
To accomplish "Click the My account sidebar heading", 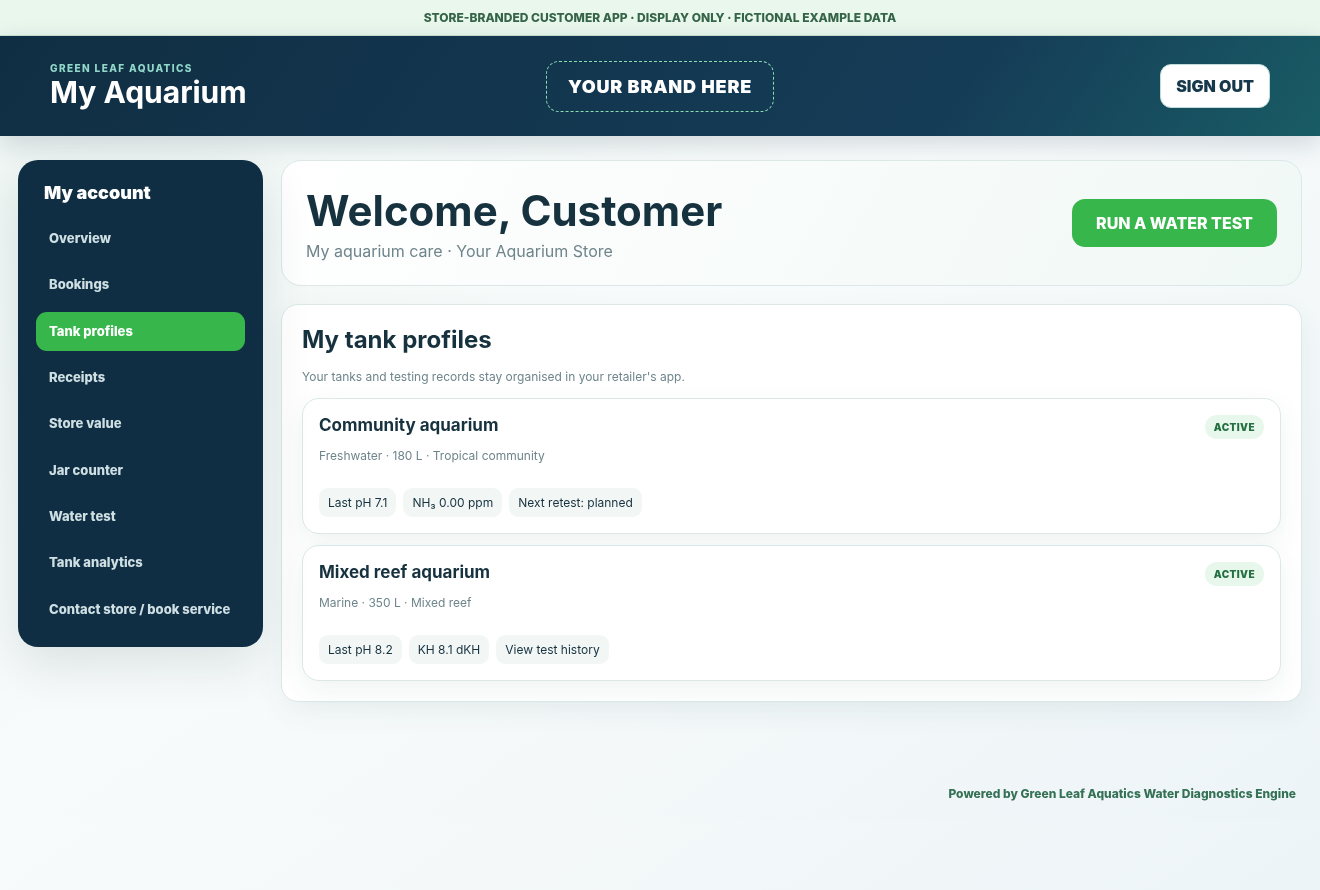I will click(x=97, y=193).
